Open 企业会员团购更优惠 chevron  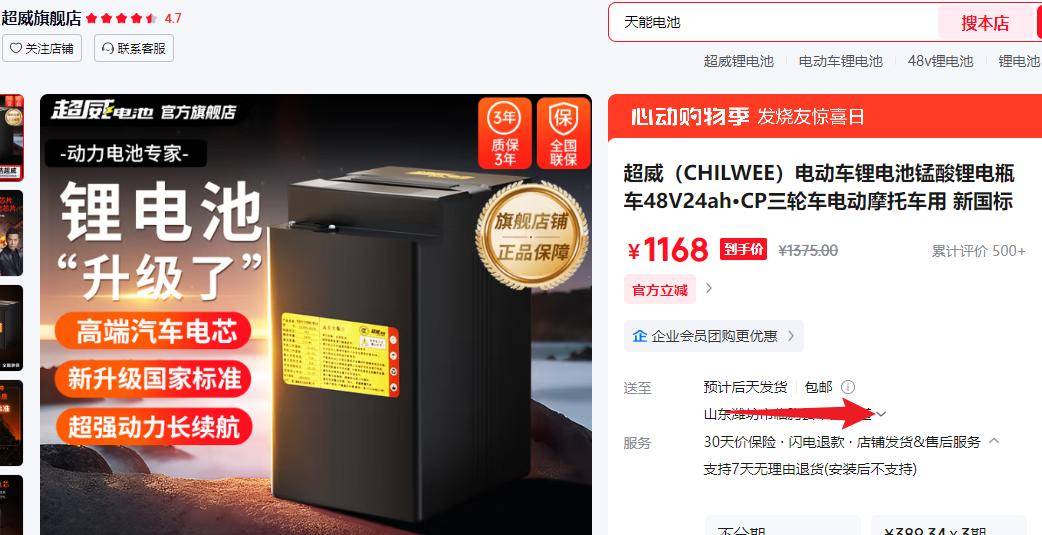791,336
